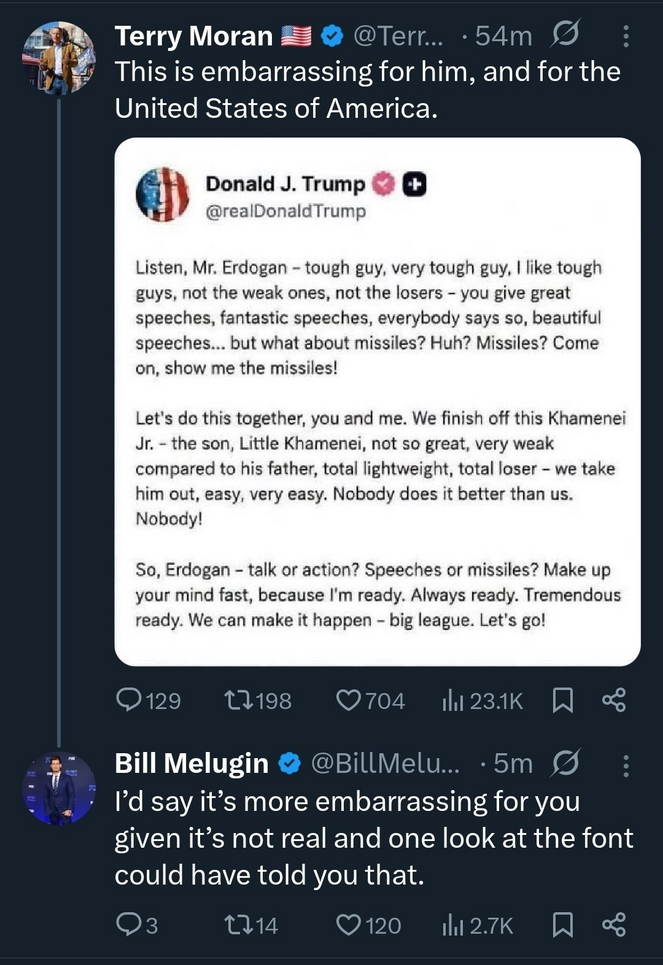Bookmark Bill Melugin's reply
This screenshot has width=663, height=965.
tap(564, 926)
